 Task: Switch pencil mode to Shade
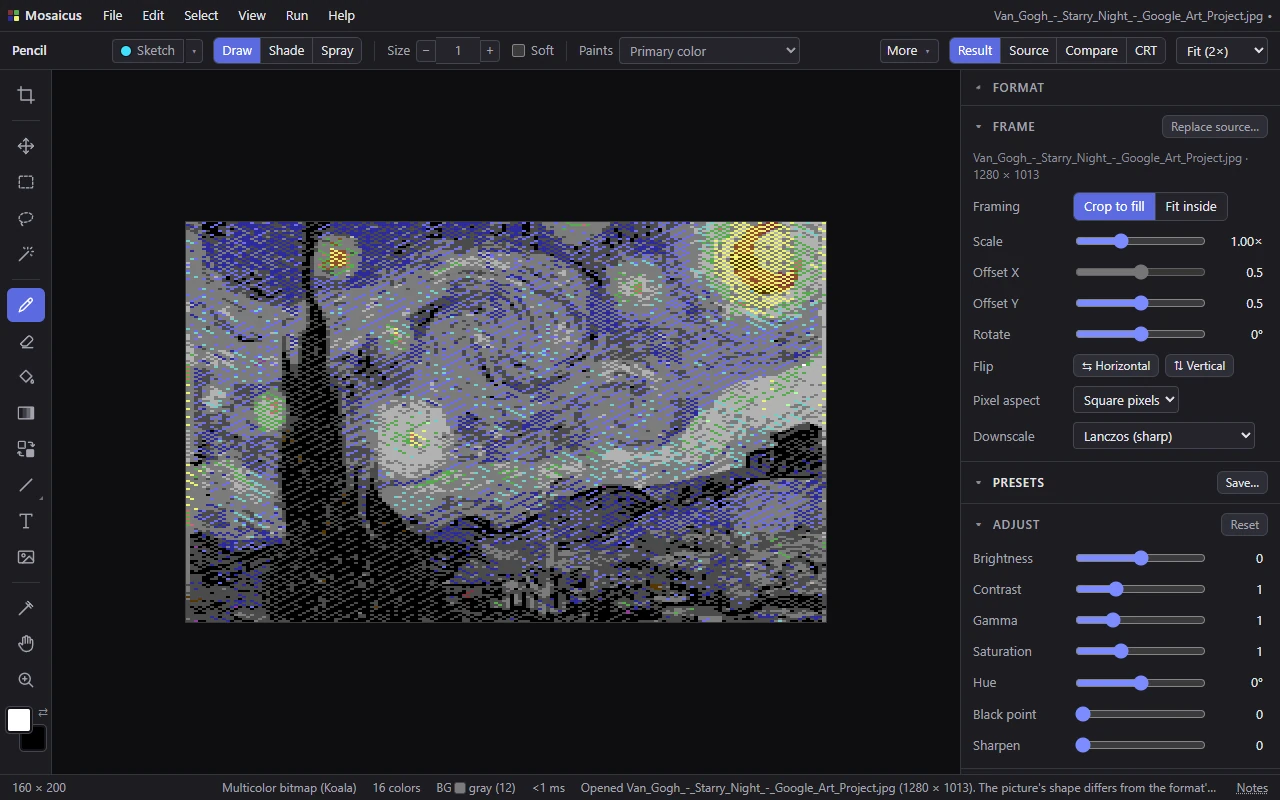tap(286, 51)
